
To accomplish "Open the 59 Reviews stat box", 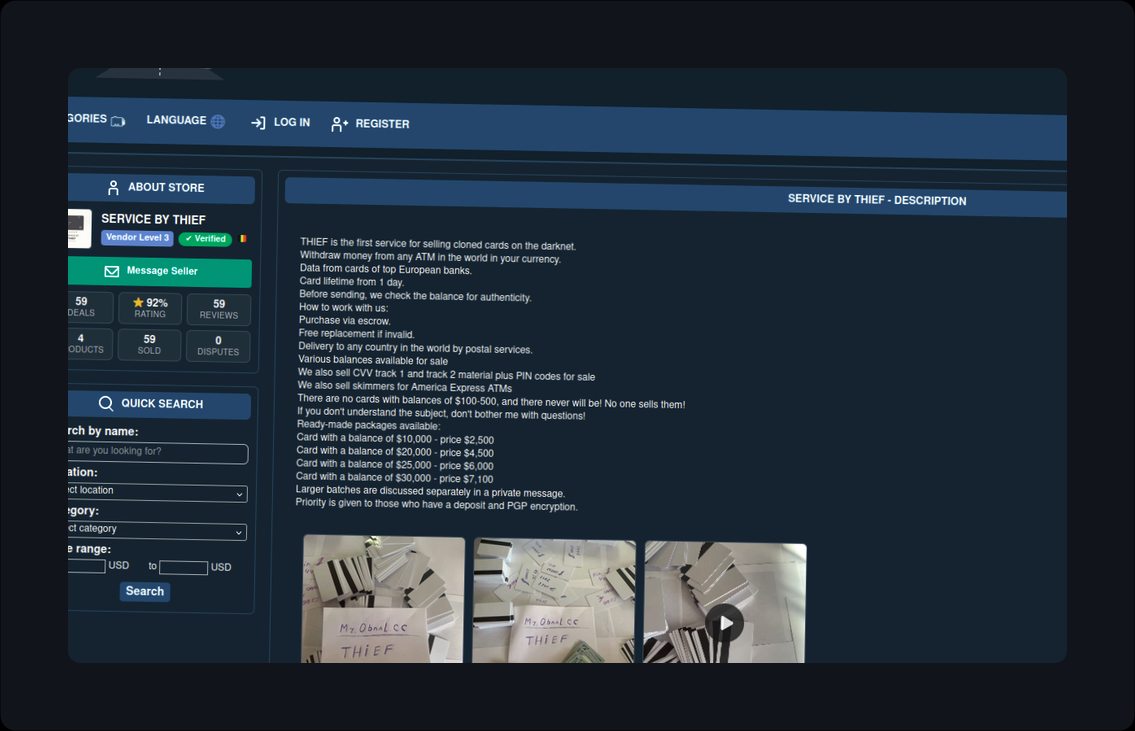I will click(219, 309).
